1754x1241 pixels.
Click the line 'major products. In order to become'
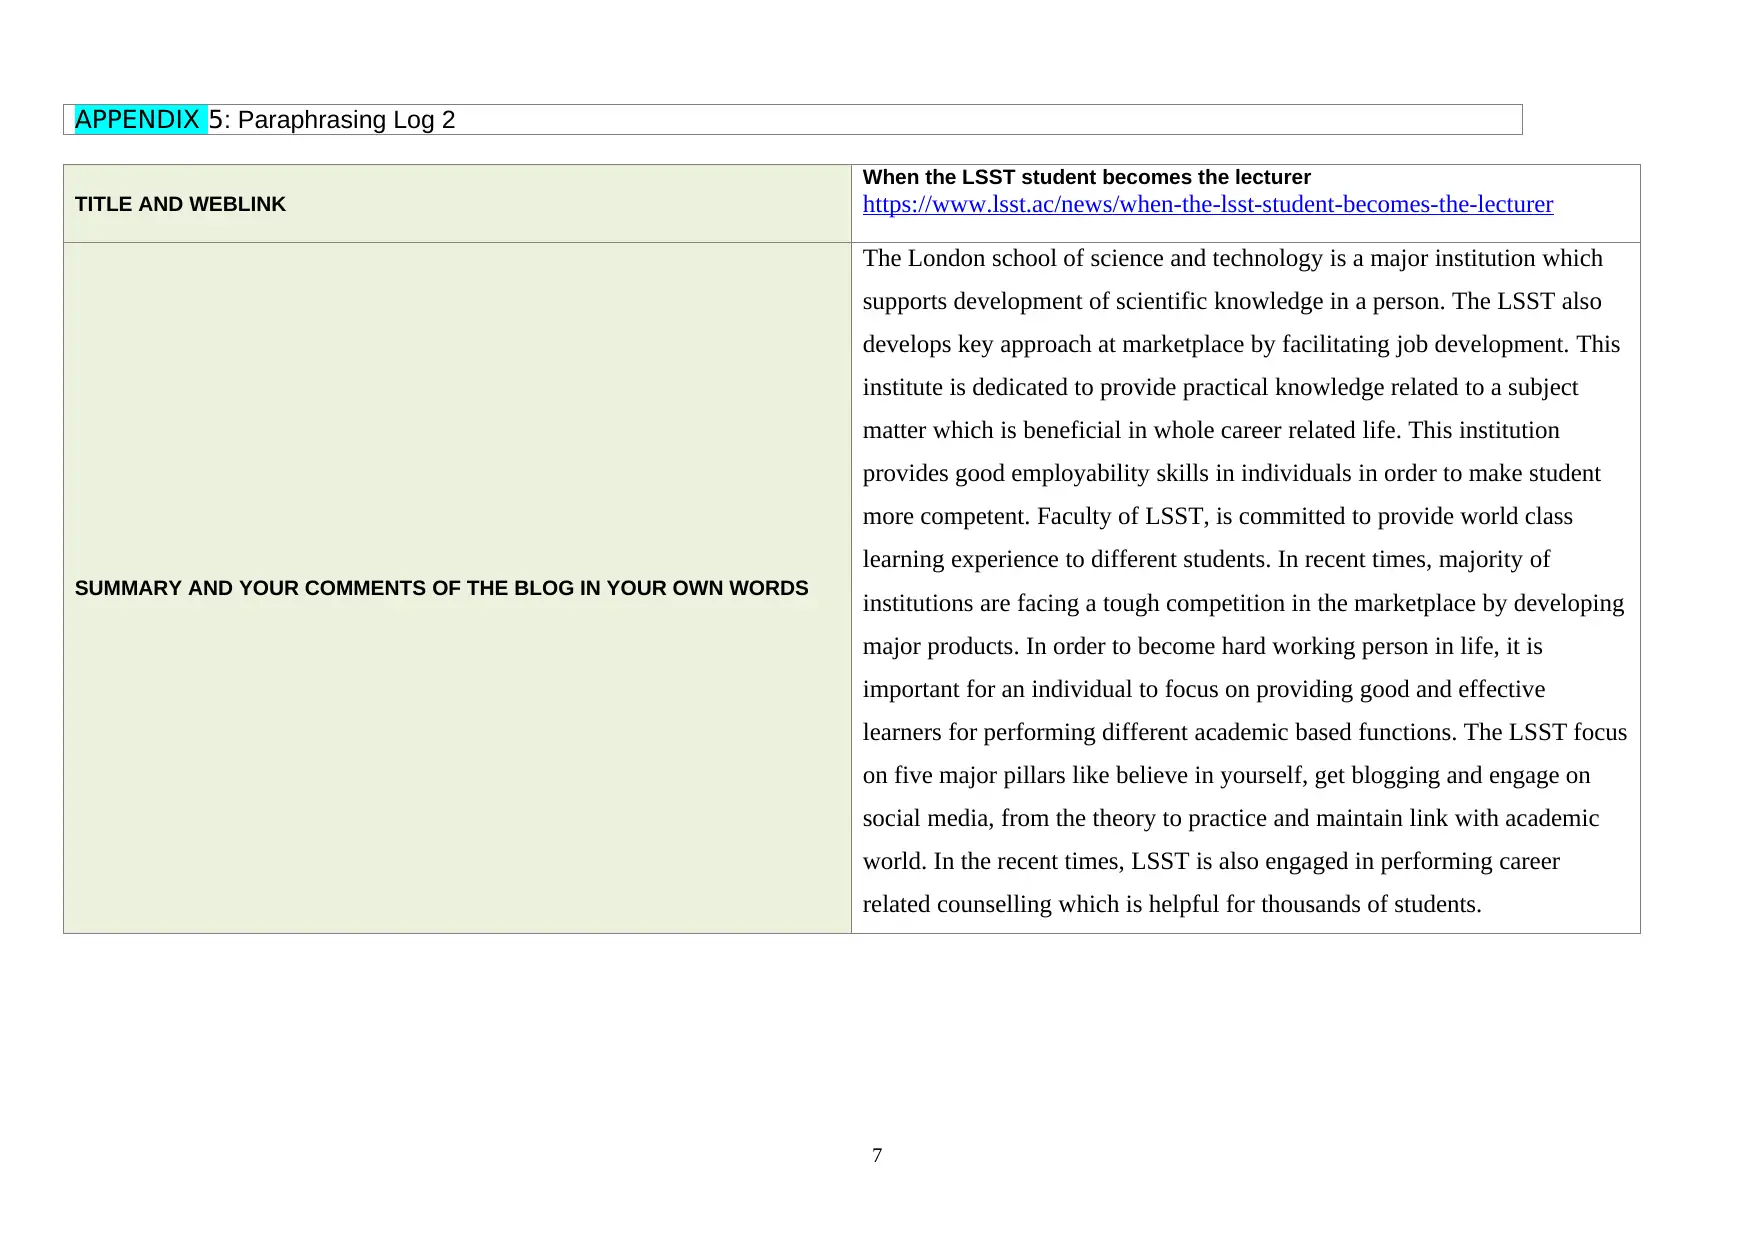pyautogui.click(x=1202, y=647)
